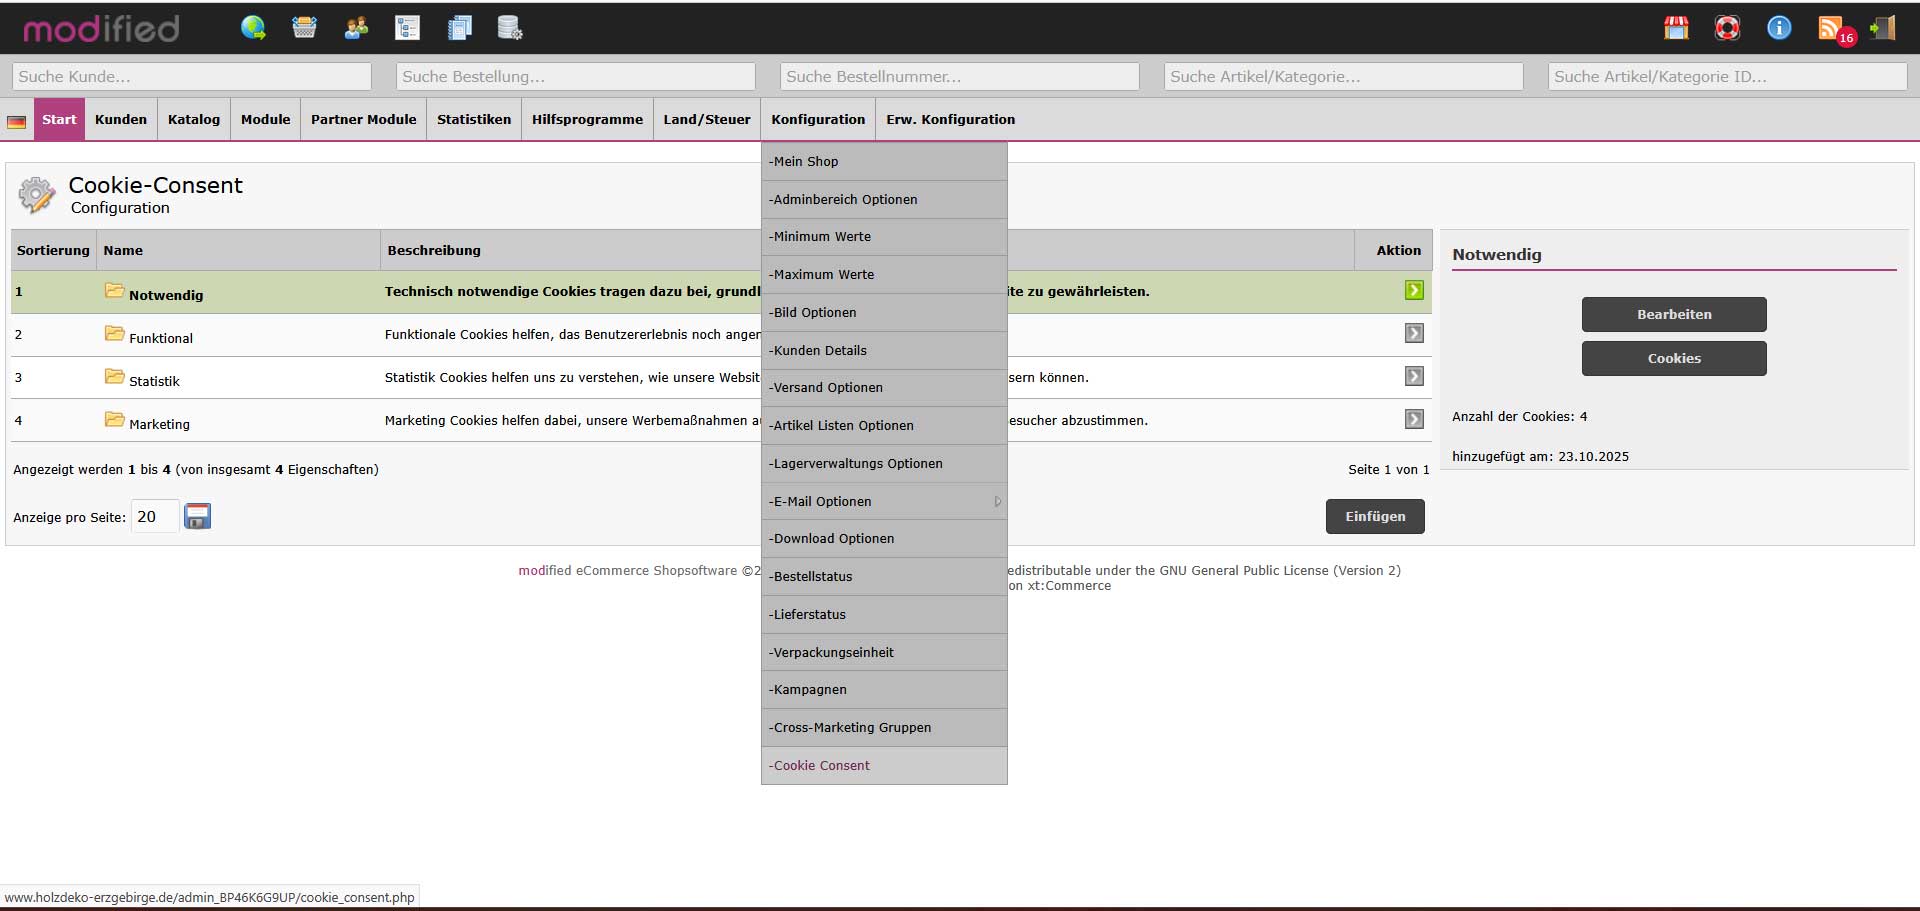Screen dimensions: 1920x911
Task: Select Cookie Consent from Konfiguration menu
Action: pyautogui.click(x=821, y=765)
